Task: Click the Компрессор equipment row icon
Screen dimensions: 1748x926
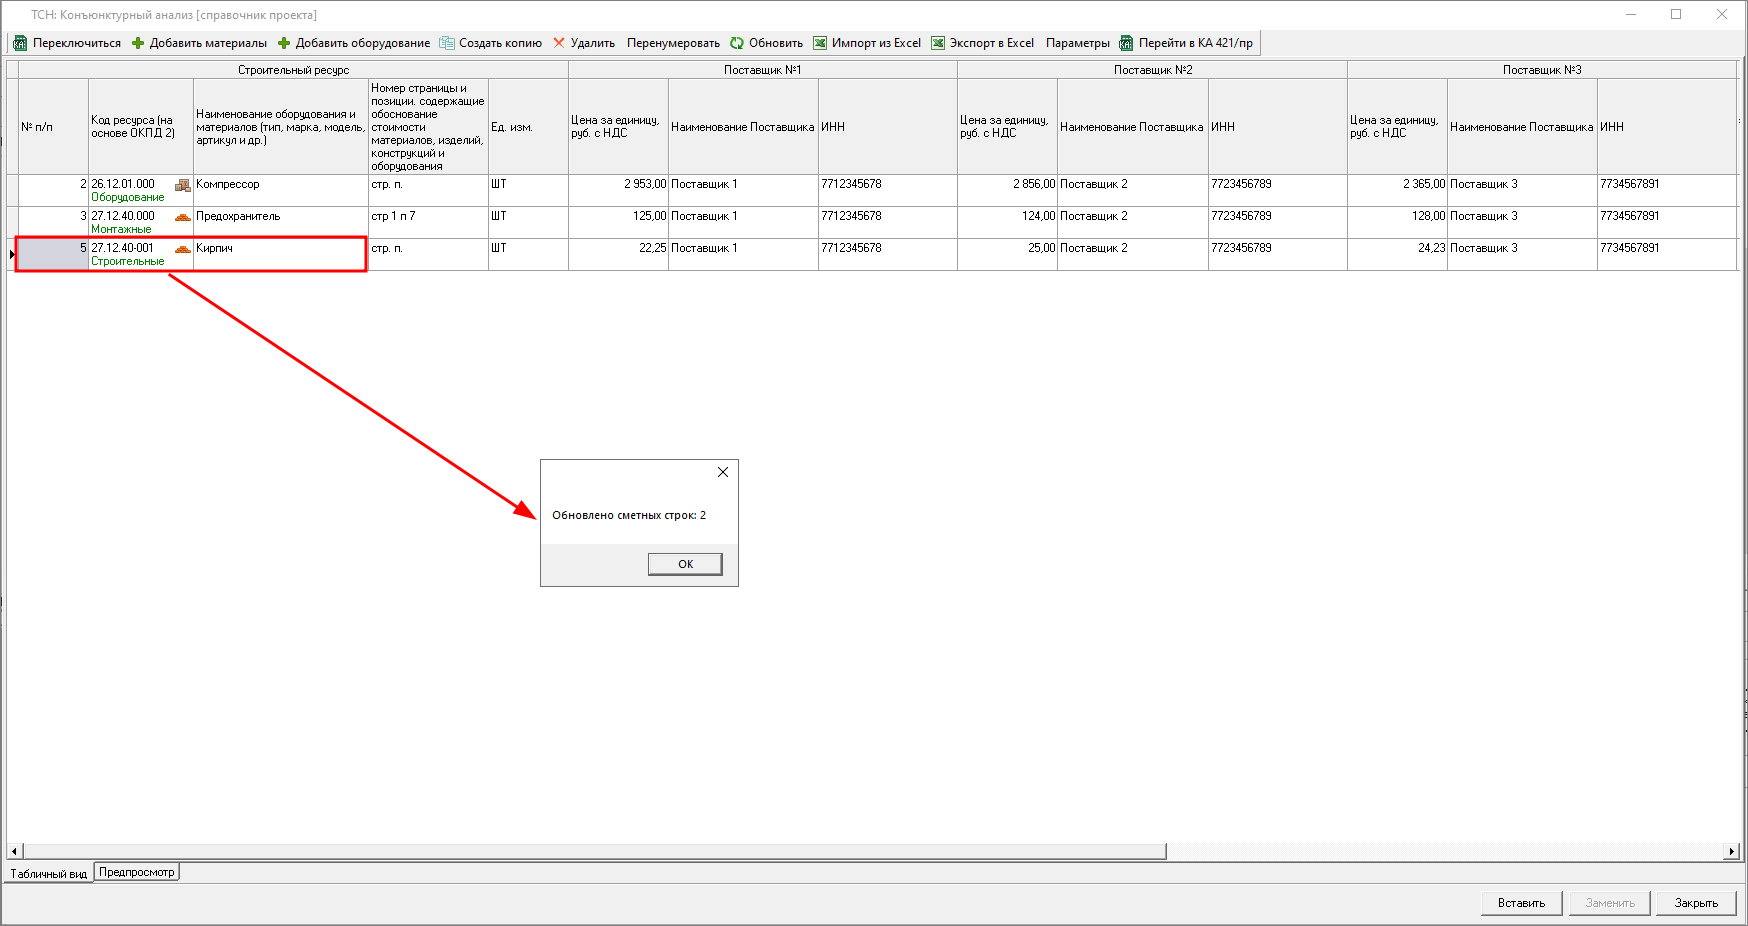Action: 182,185
